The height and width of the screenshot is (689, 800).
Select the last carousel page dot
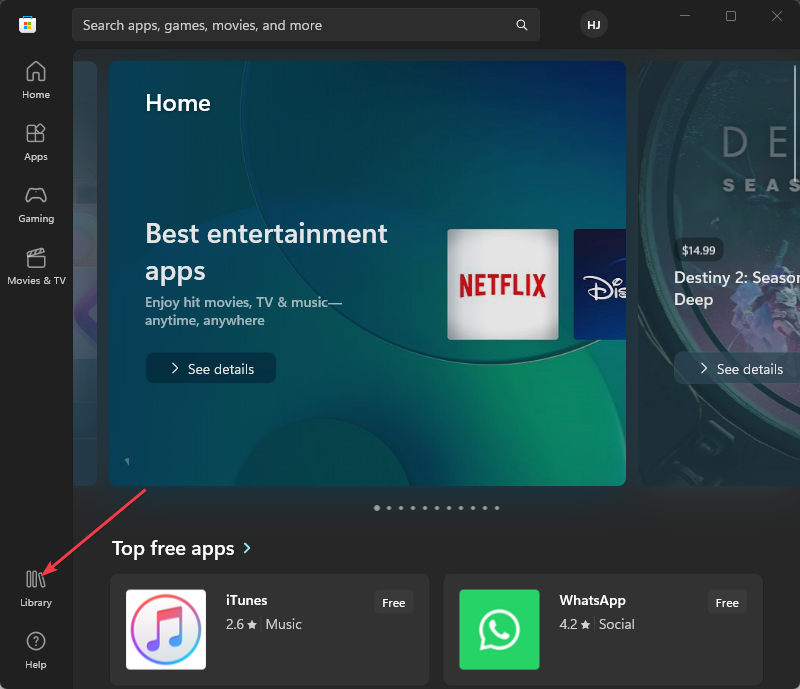coord(497,508)
